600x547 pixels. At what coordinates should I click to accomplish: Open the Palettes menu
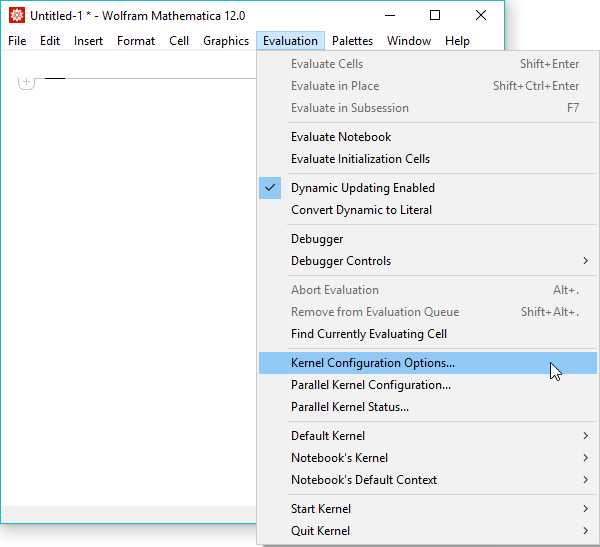(x=352, y=41)
